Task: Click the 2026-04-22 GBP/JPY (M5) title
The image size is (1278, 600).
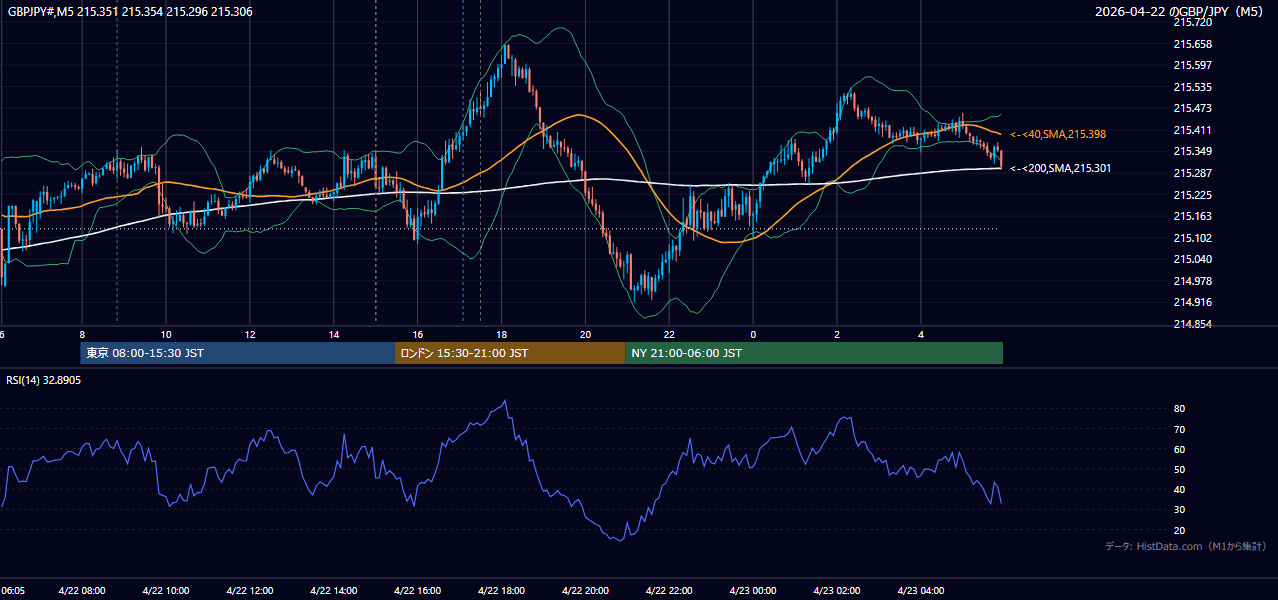Action: [x=1180, y=11]
